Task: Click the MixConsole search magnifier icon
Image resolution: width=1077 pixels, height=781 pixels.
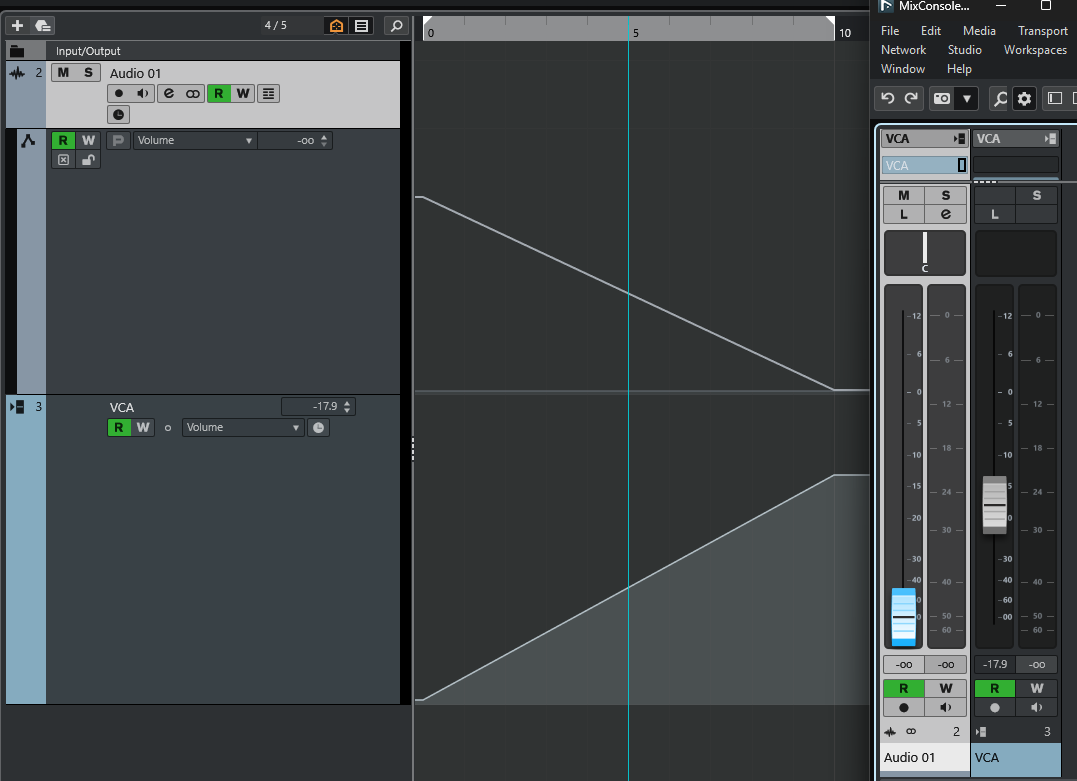Action: 999,98
